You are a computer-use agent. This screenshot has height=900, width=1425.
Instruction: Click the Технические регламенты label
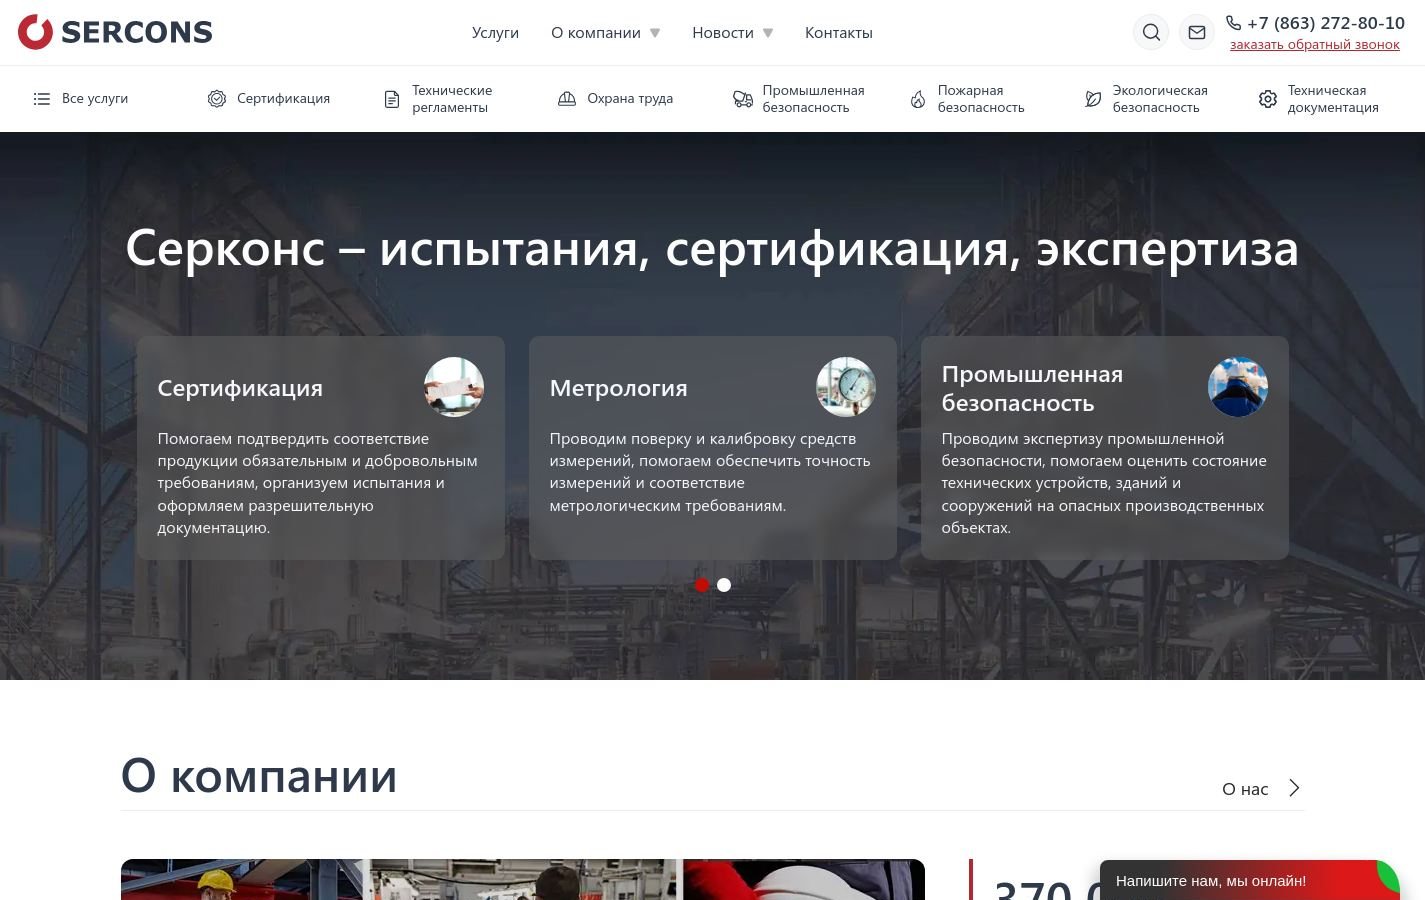tap(452, 99)
